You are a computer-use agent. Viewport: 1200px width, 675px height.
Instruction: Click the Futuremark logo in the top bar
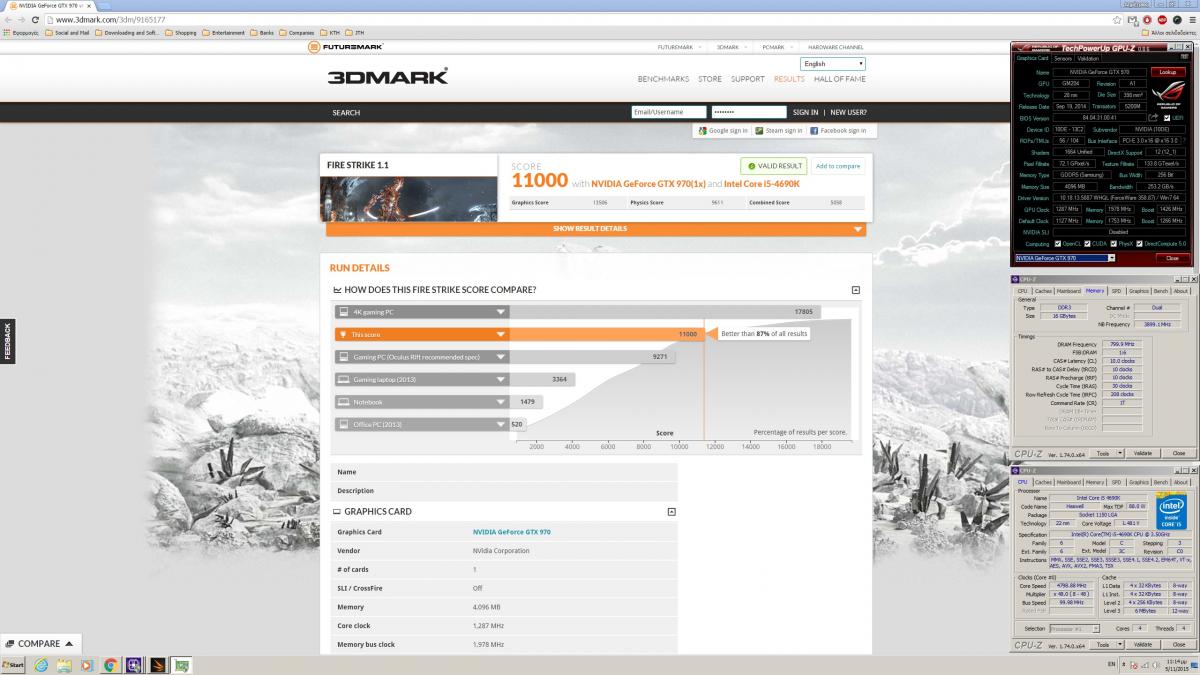point(345,47)
